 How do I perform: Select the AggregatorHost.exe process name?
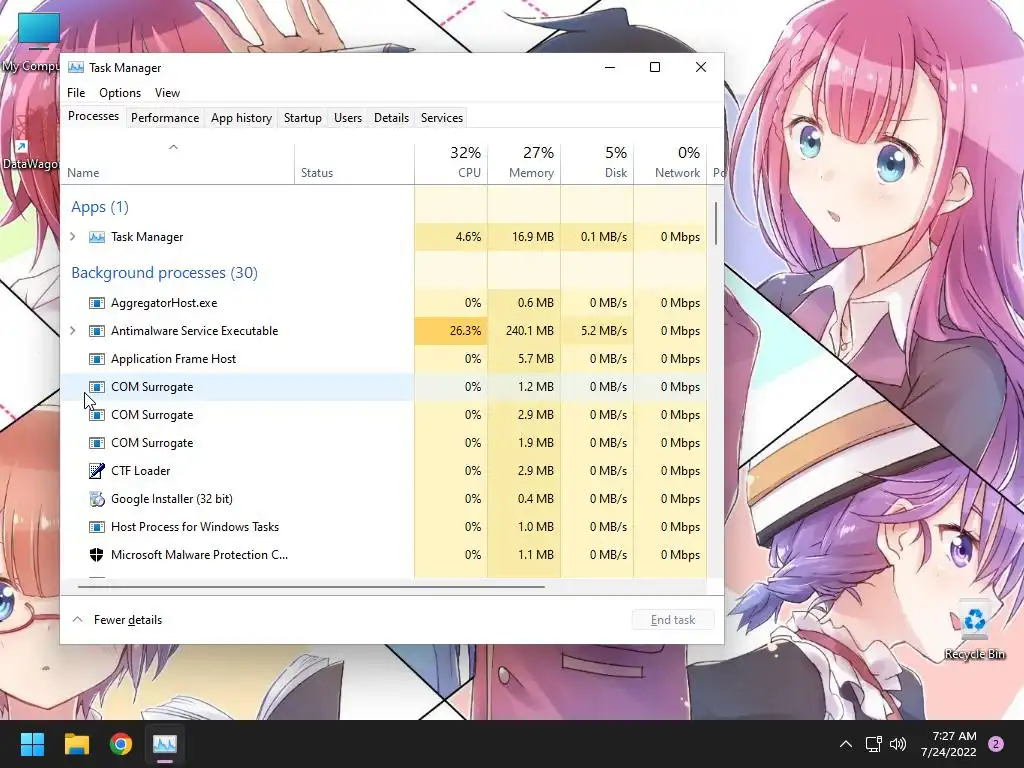[164, 302]
